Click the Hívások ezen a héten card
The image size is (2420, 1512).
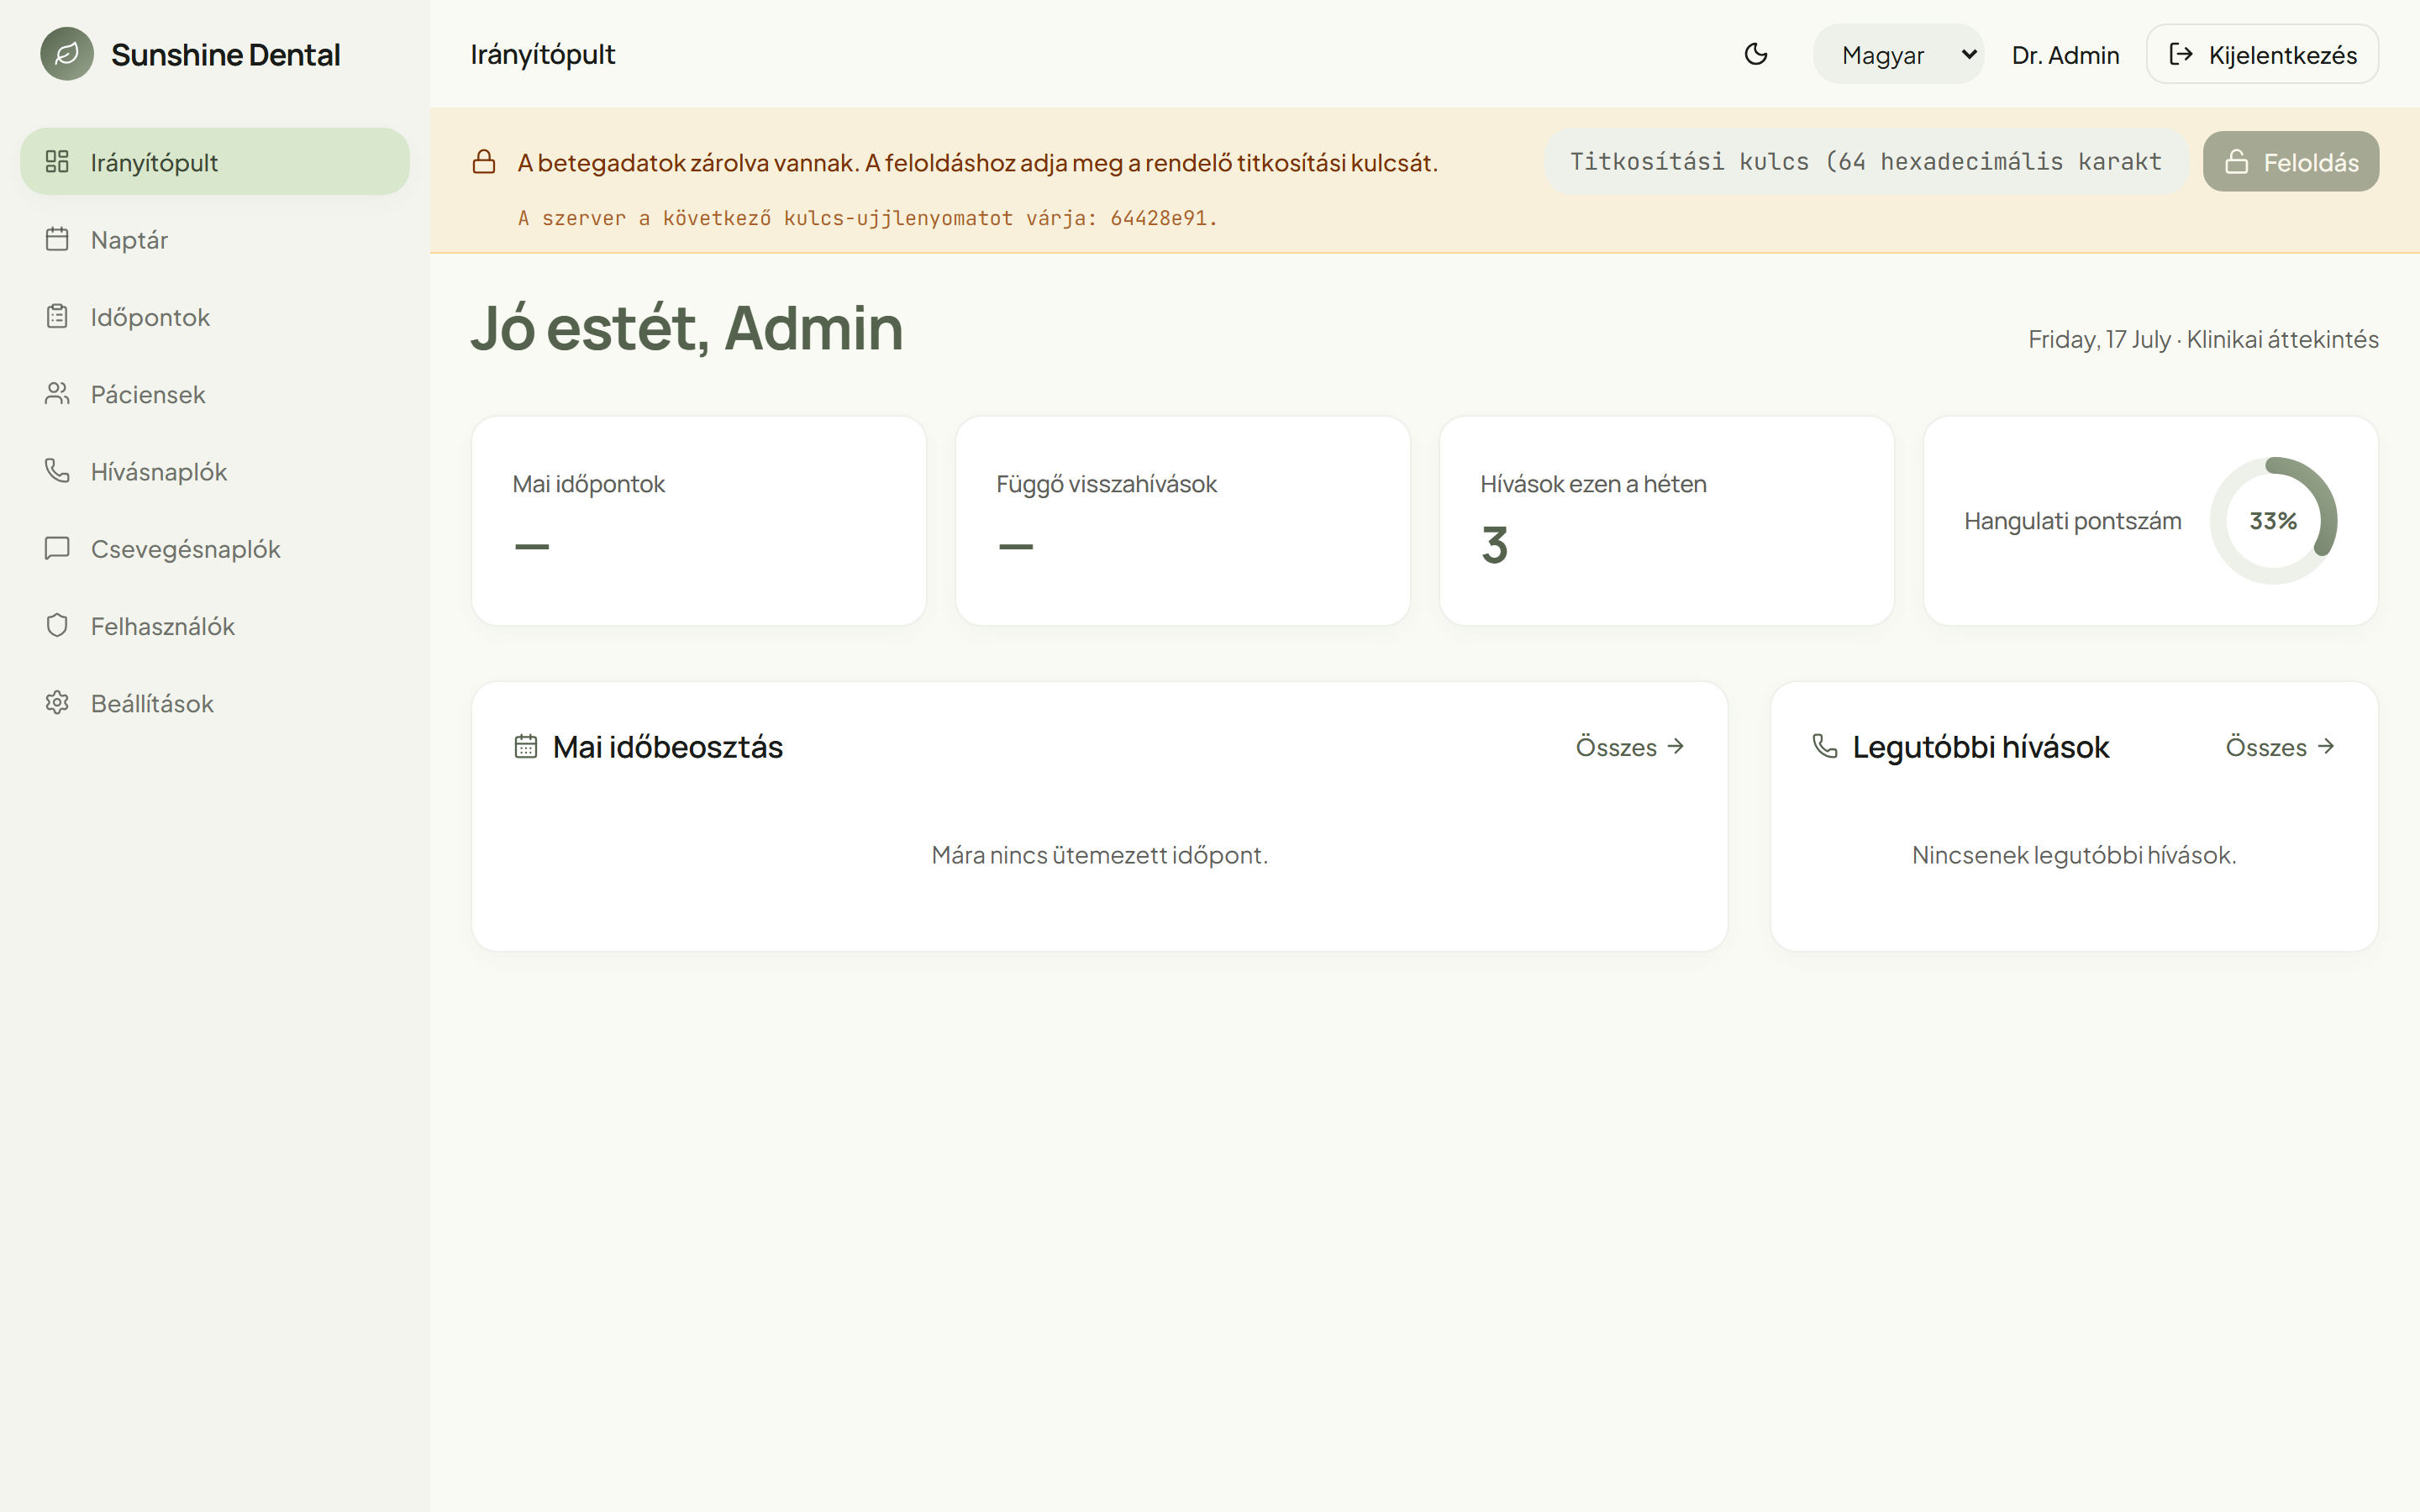(1667, 521)
